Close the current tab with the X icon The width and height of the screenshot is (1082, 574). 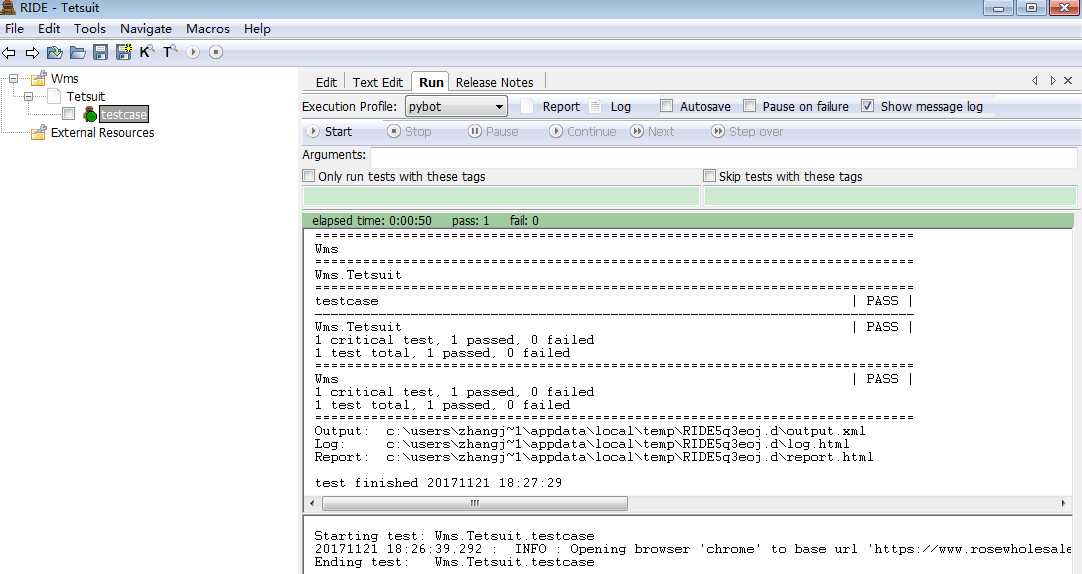pyautogui.click(x=1068, y=81)
